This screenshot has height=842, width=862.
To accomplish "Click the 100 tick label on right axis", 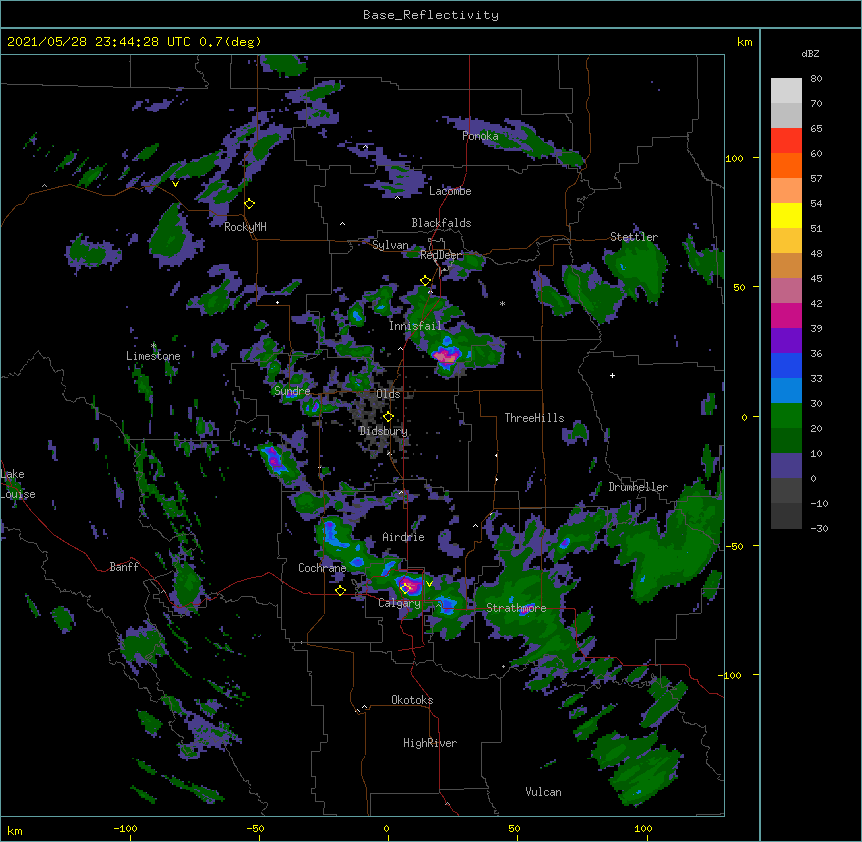I will point(734,158).
